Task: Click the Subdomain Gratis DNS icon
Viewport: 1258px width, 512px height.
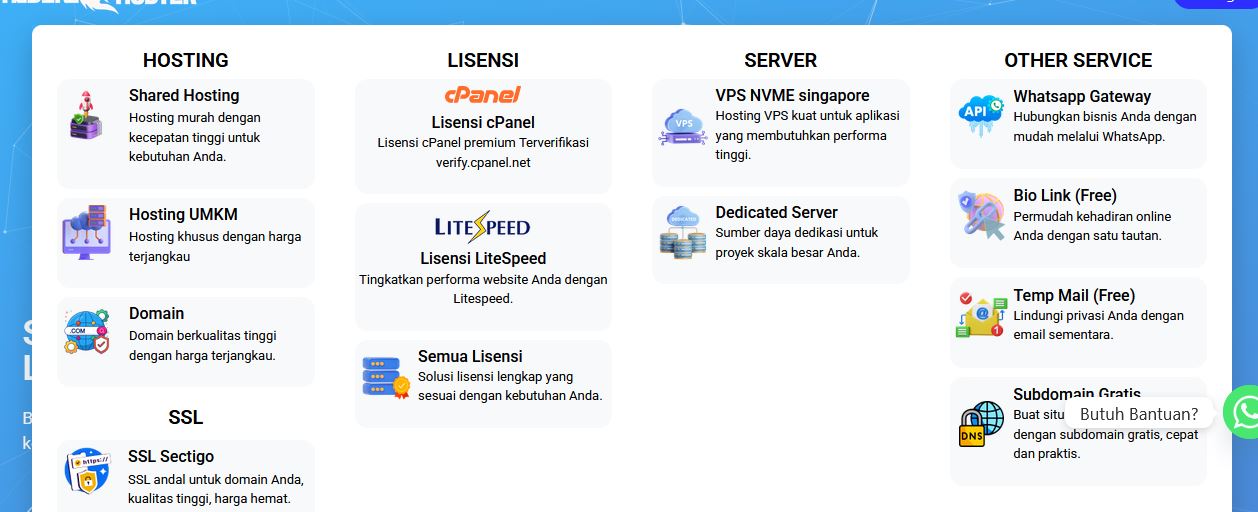Action: pyautogui.click(x=982, y=424)
